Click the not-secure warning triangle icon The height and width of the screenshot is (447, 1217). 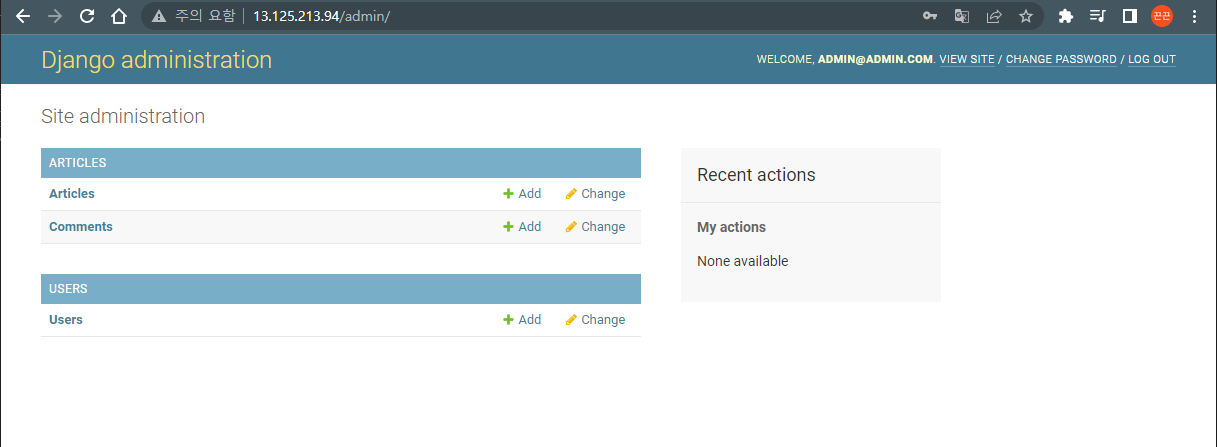[159, 16]
